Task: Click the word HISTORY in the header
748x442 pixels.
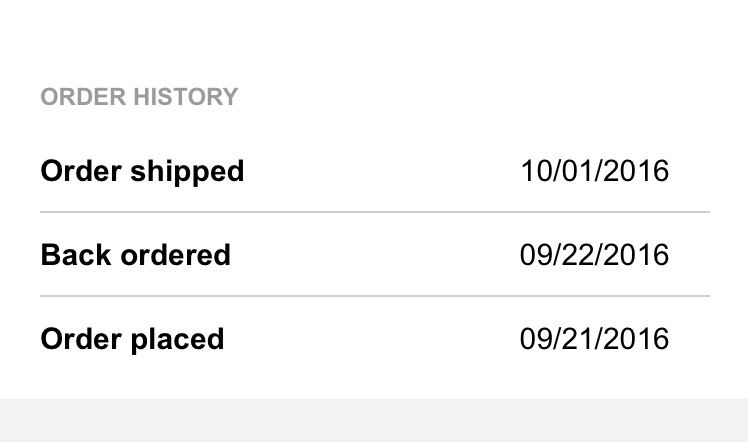Action: click(186, 97)
